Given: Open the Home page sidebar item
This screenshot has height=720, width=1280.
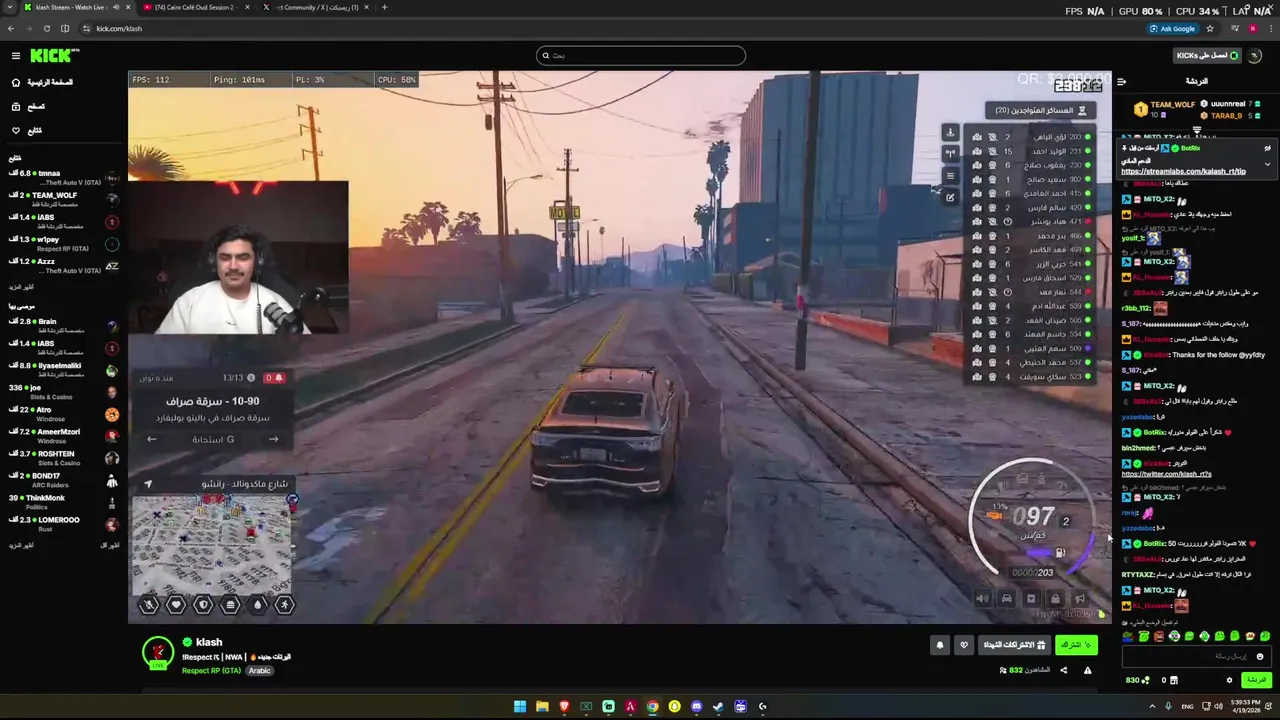Looking at the screenshot, I should click(43, 82).
